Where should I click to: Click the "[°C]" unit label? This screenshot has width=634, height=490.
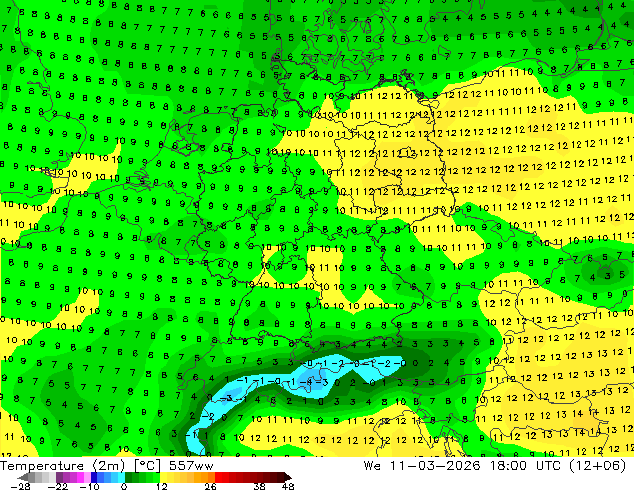147,466
